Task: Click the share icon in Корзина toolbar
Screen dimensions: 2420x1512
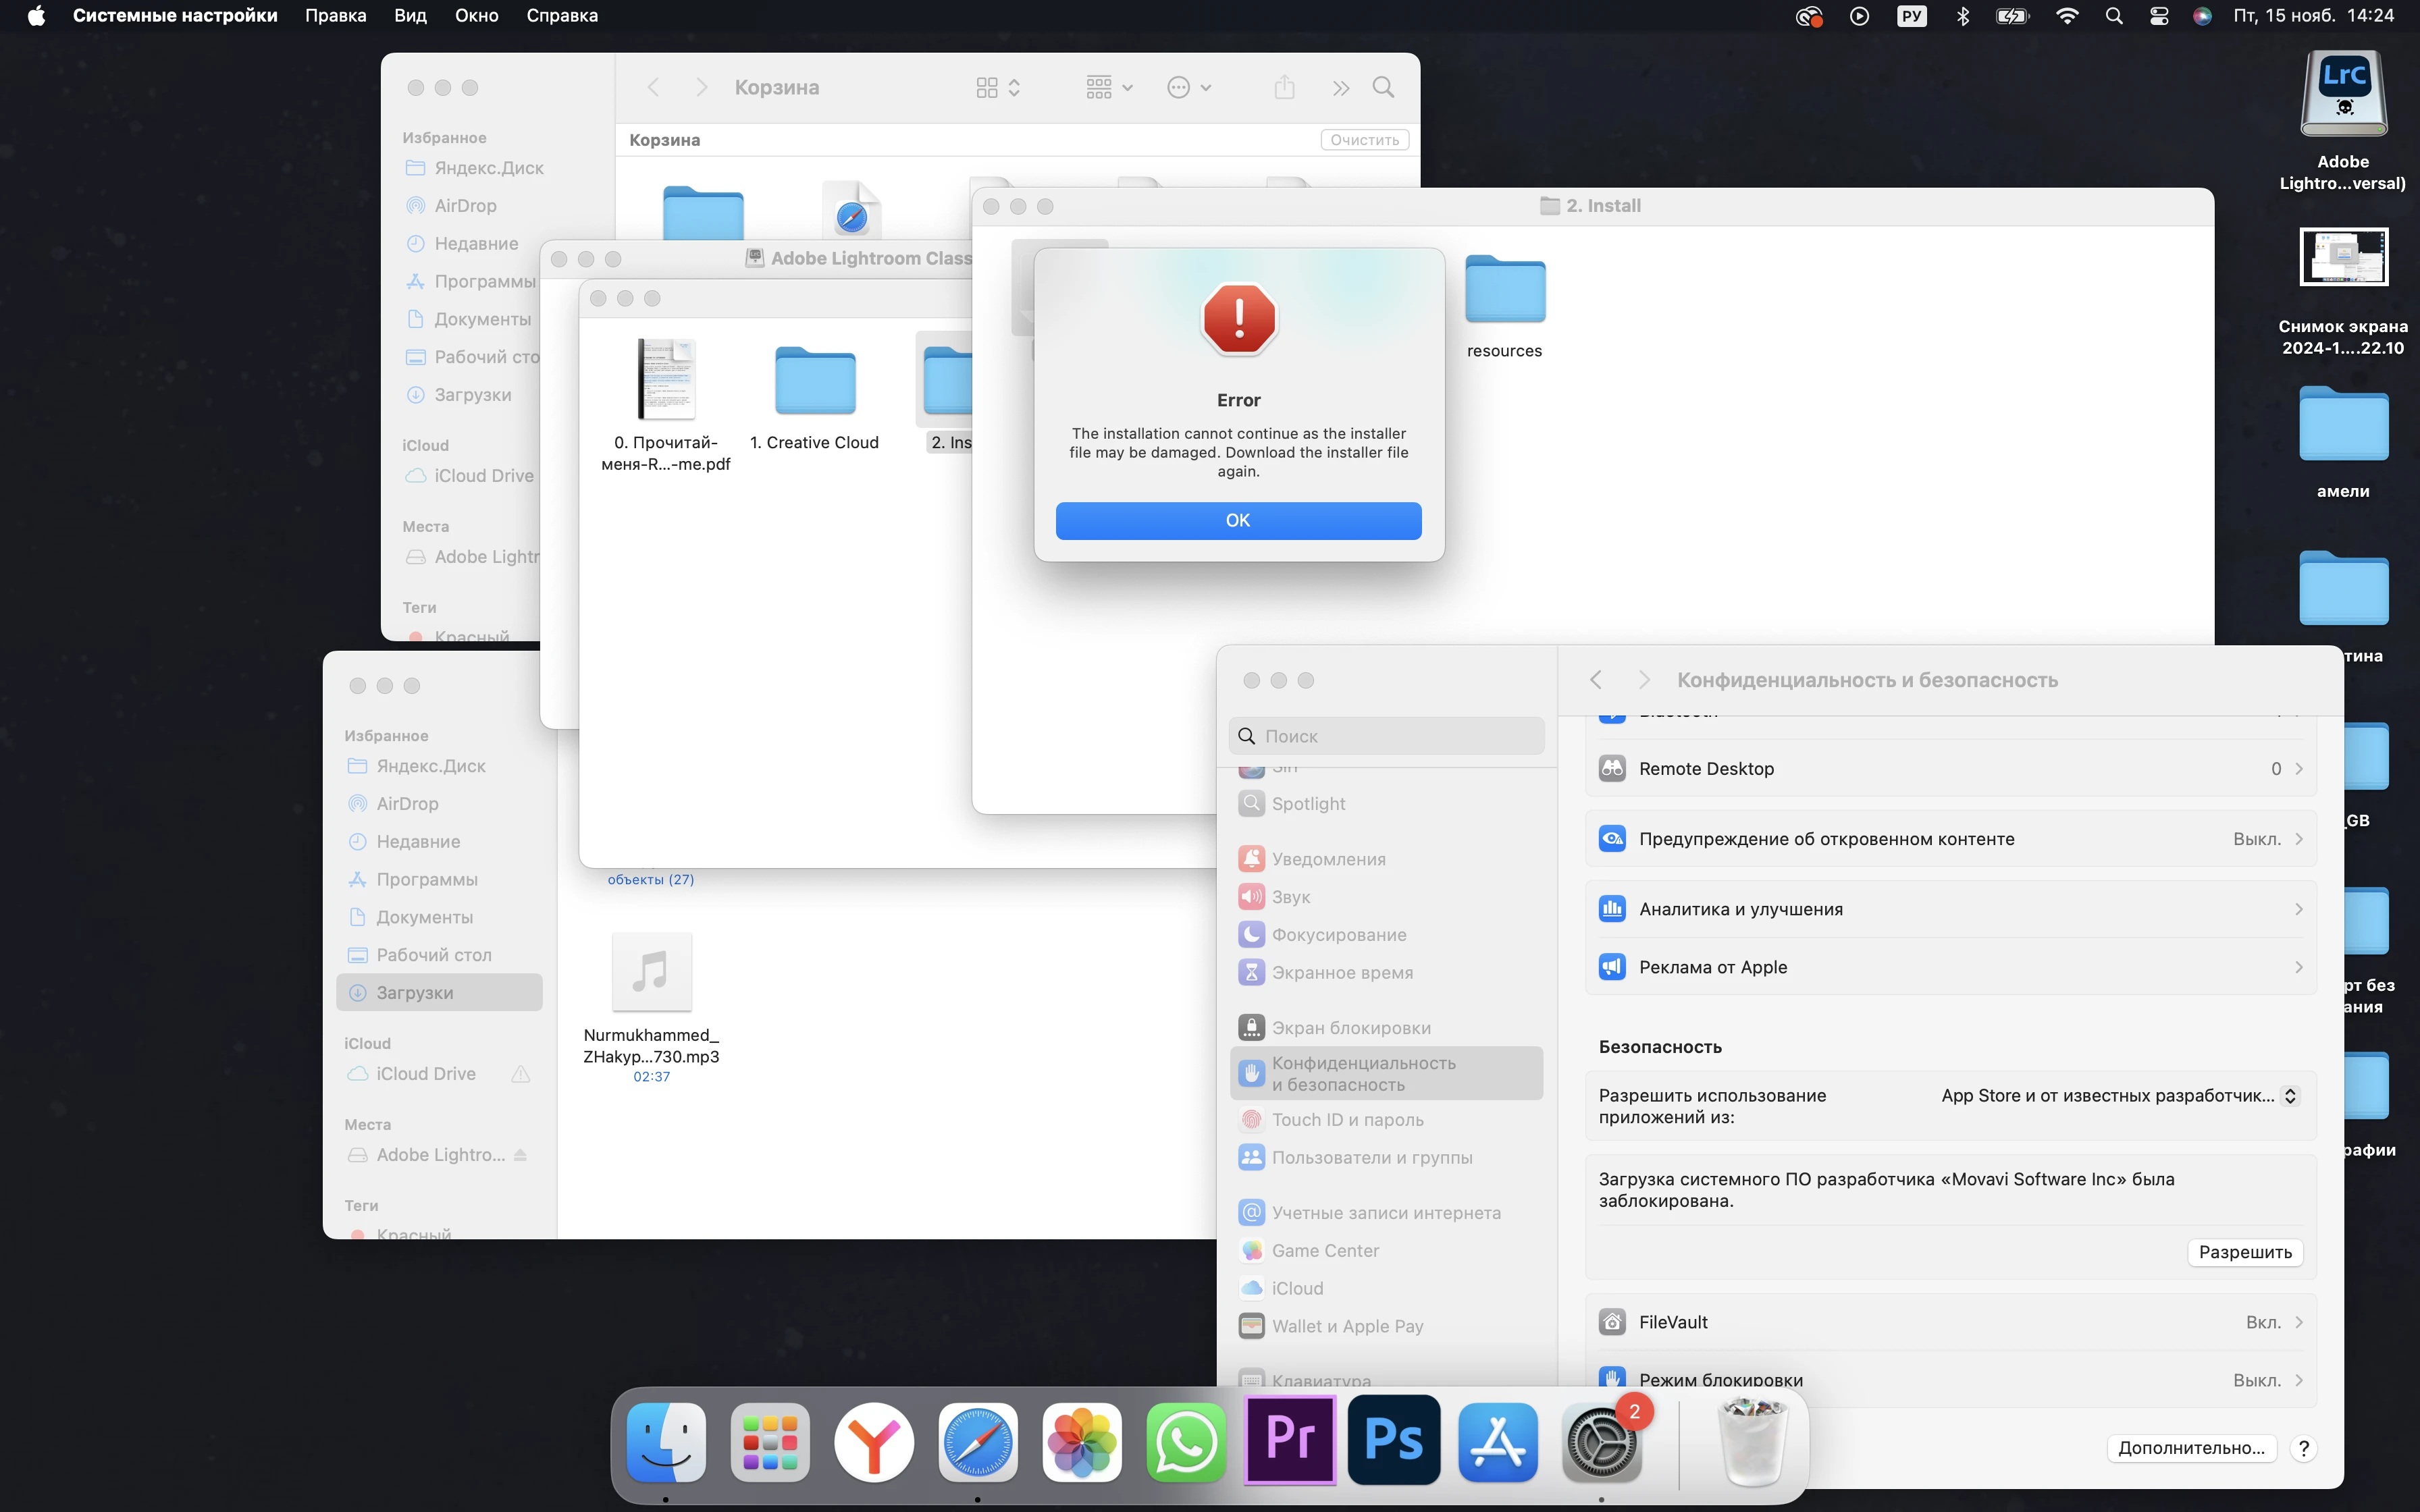Action: 1285,88
